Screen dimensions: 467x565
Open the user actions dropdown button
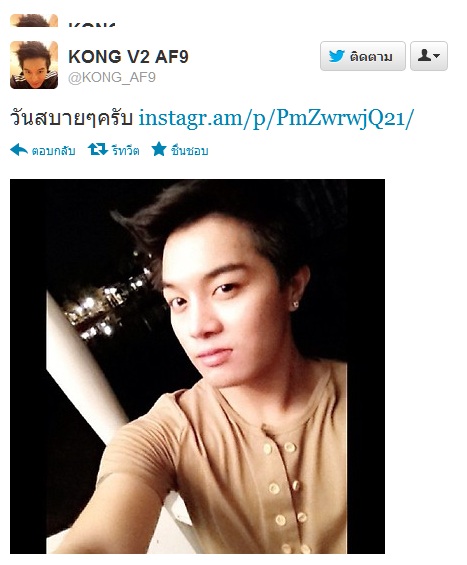tap(429, 56)
